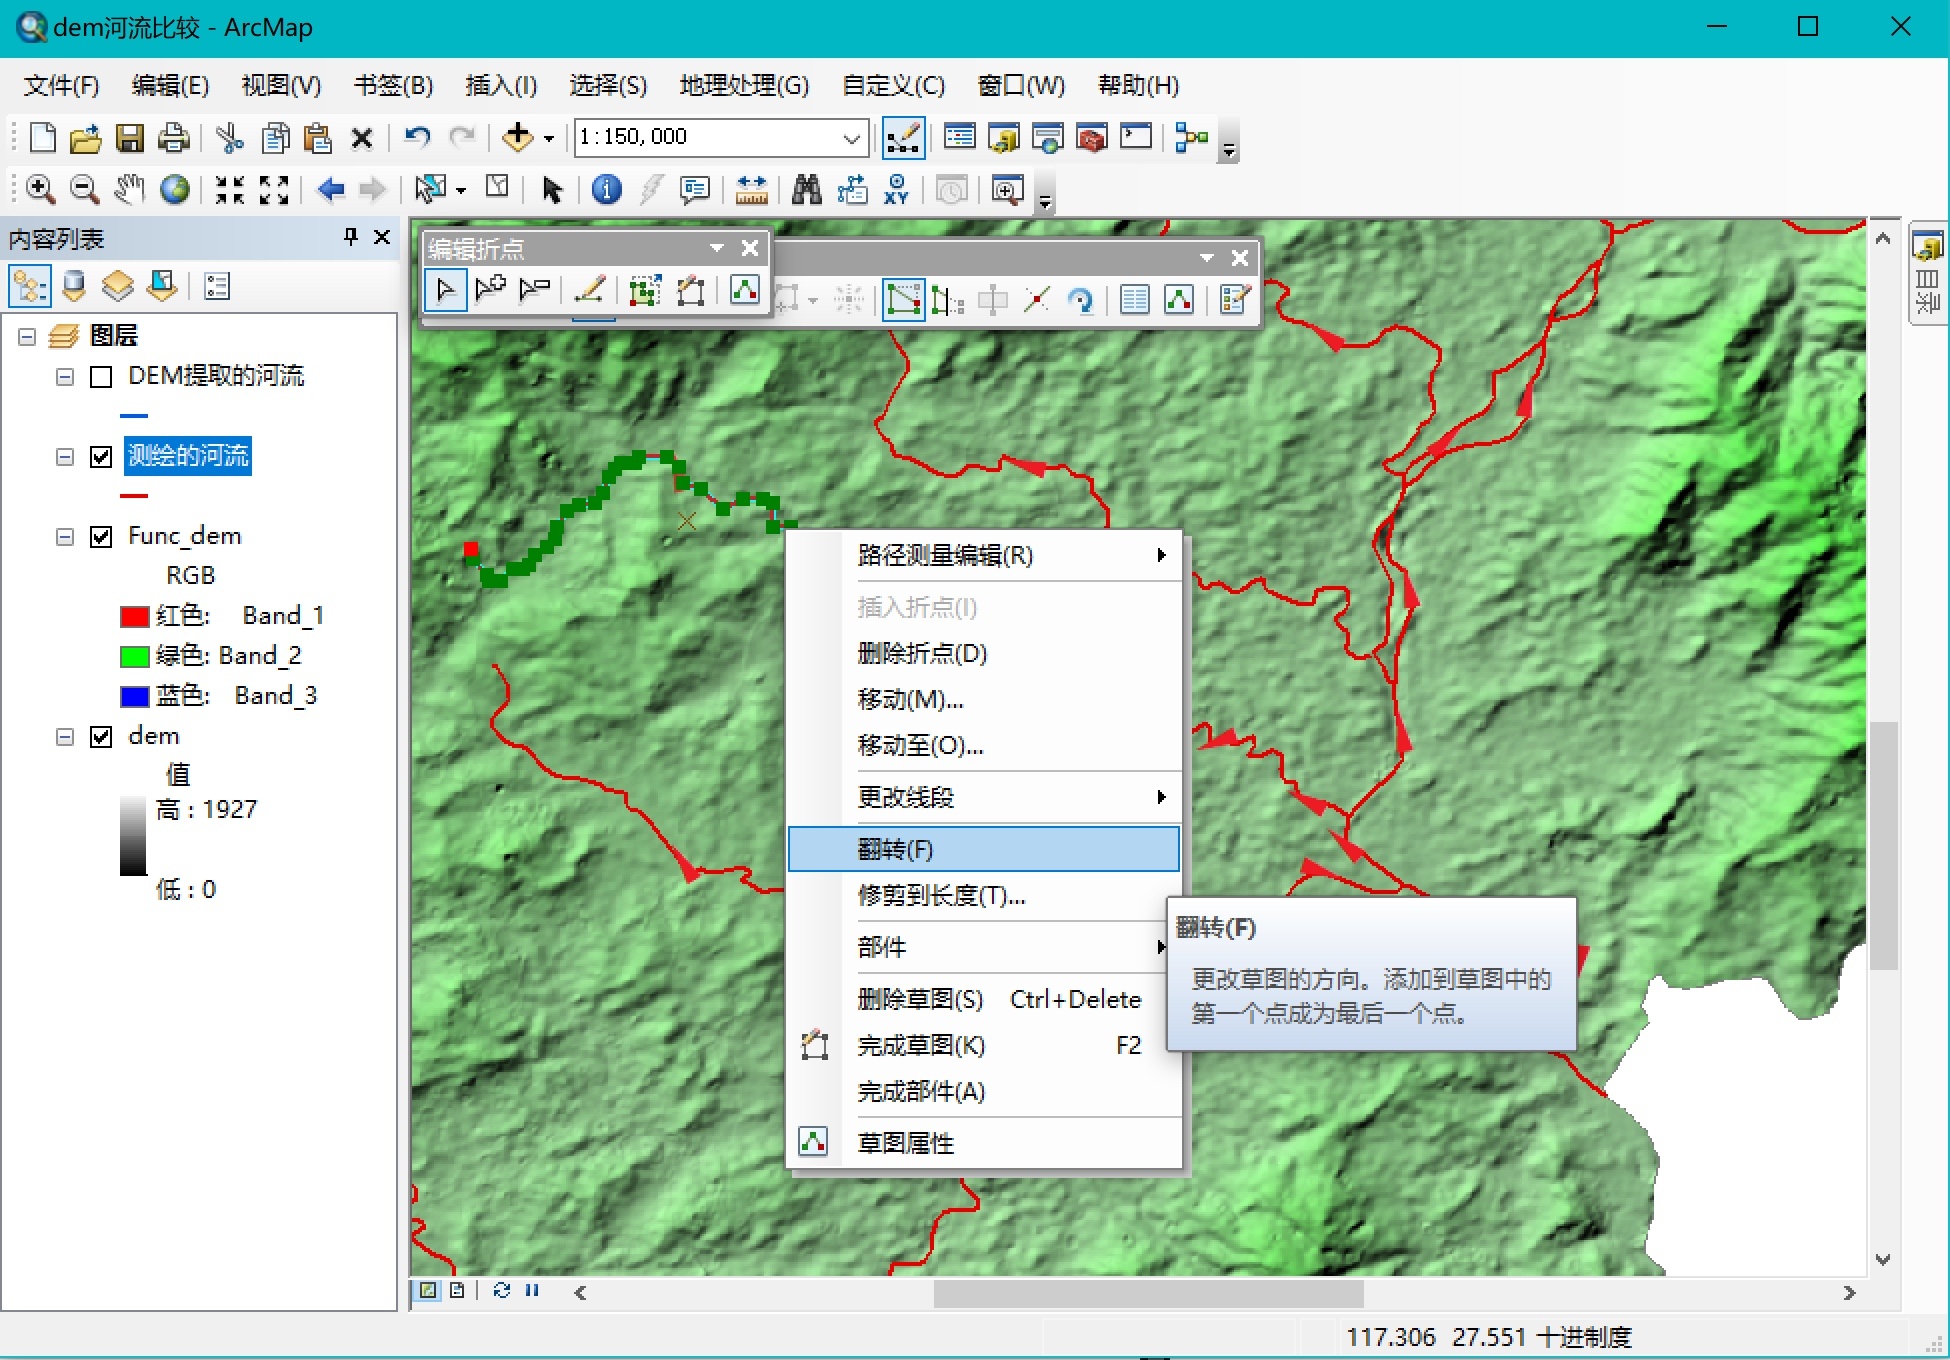Open the 地理处理(G) menu
1950x1360 pixels.
744,85
